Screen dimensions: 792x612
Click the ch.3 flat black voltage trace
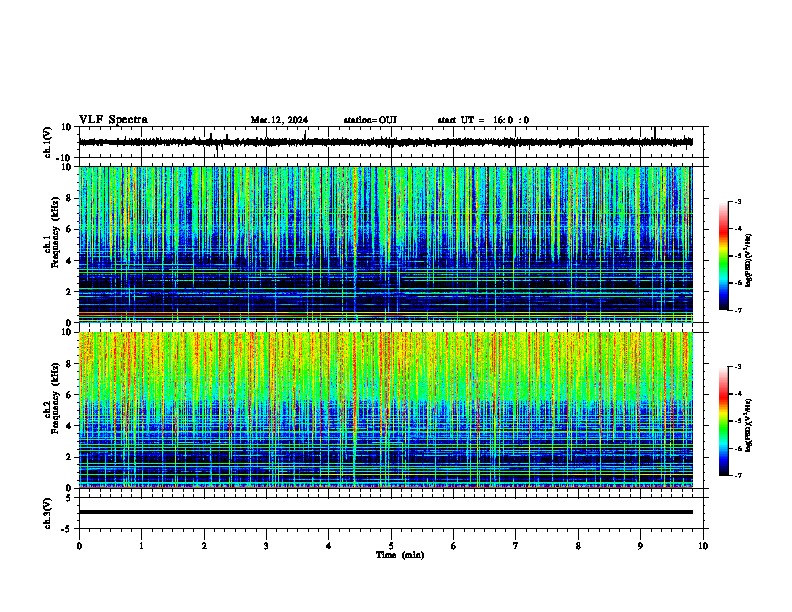click(x=386, y=512)
